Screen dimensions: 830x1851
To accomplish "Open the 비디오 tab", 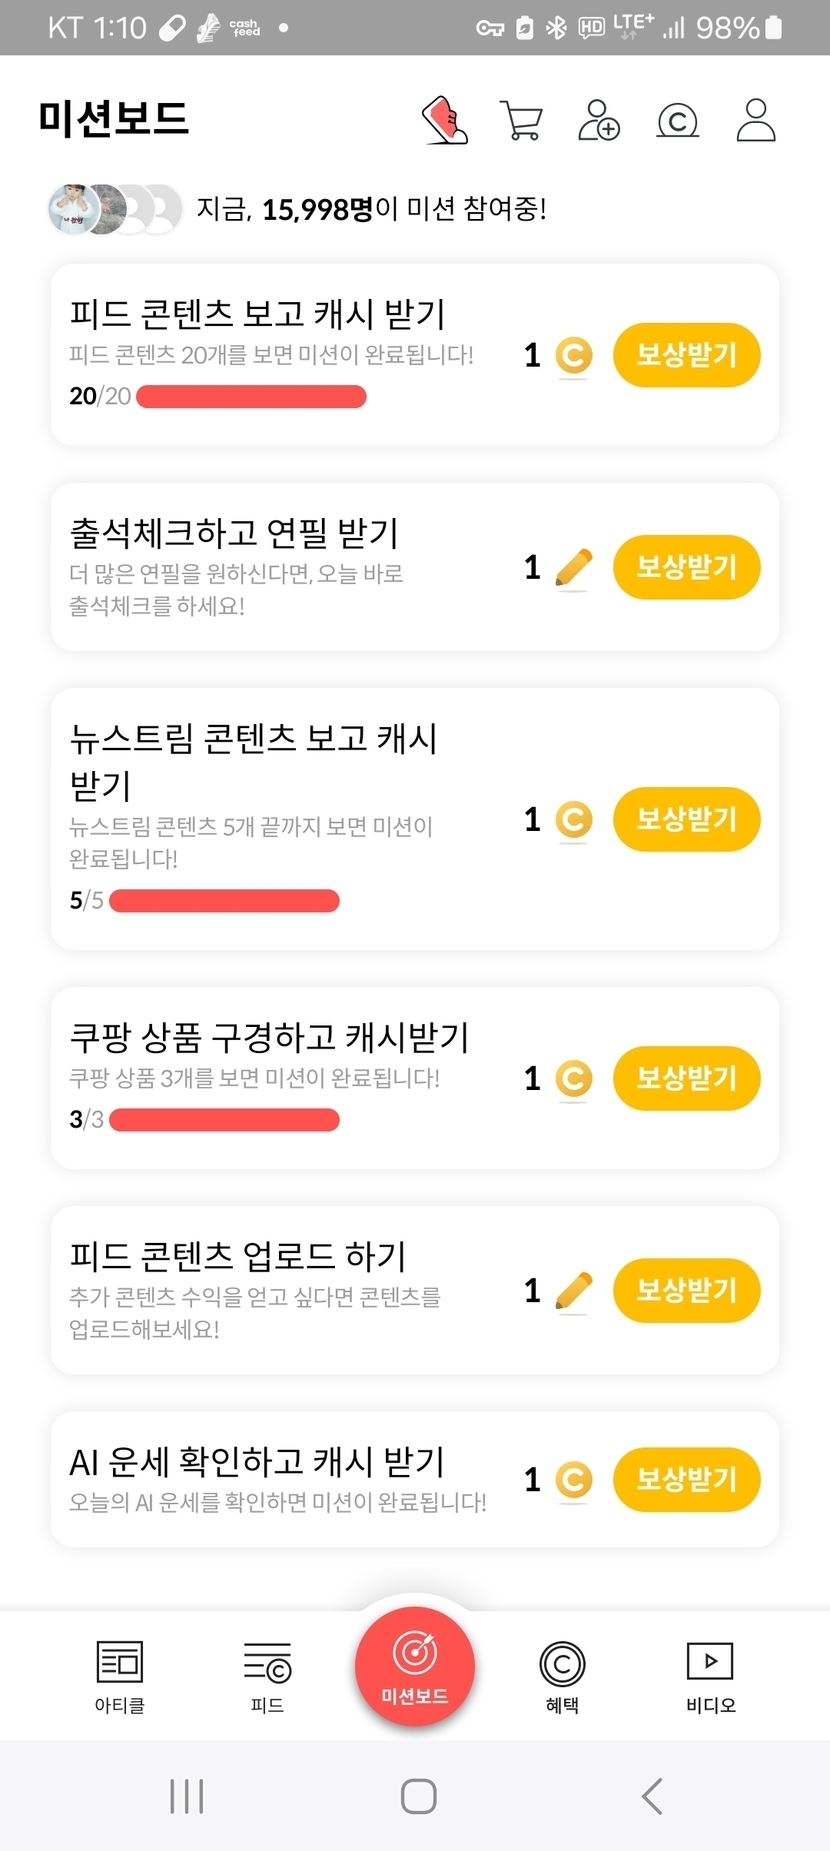I will pos(710,1676).
